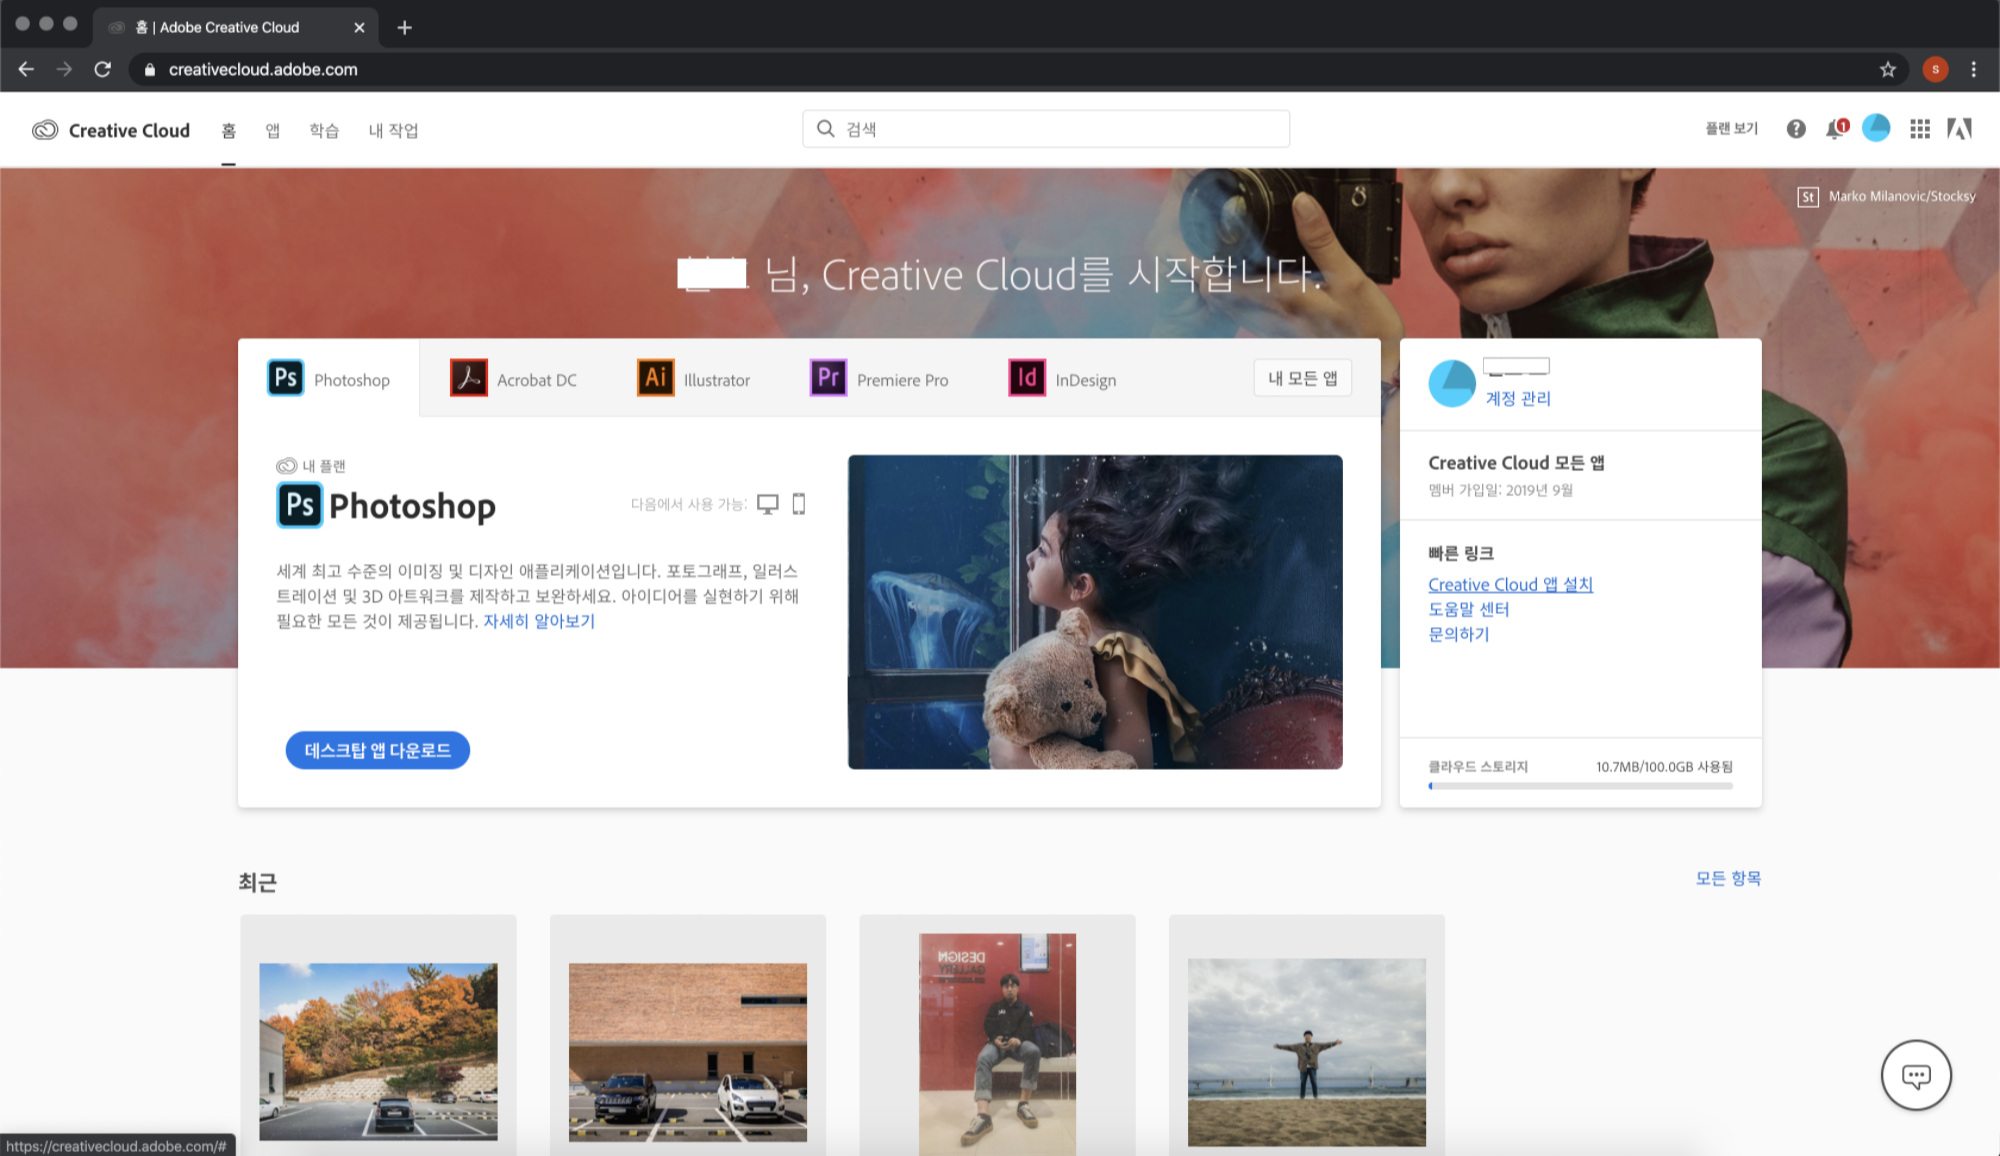Click the Creative Cloud 모든 앱 plan text
The width and height of the screenshot is (2000, 1156).
(x=1516, y=463)
